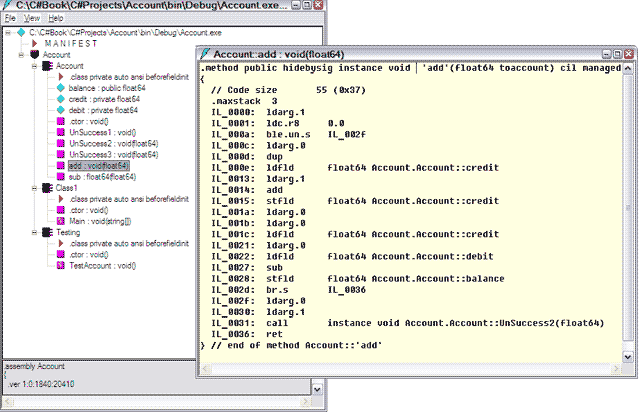Viewport: 640px width, 412px height.
Task: Click the UnSuccess1 method magenta icon
Action: (x=60, y=132)
